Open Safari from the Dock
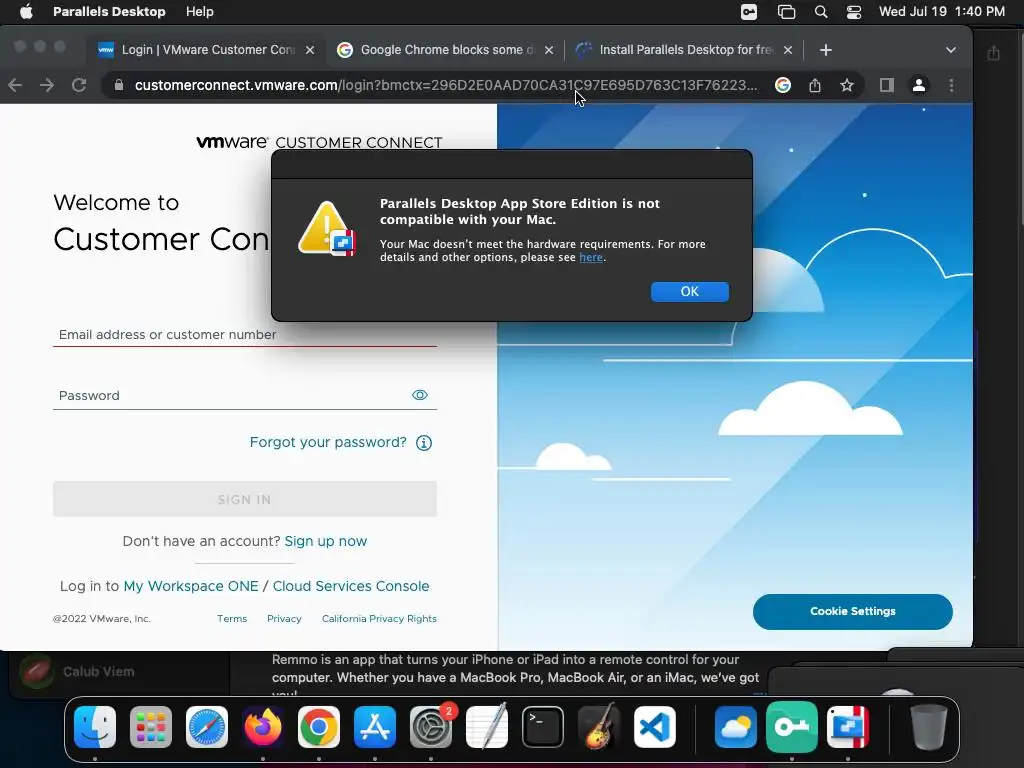The width and height of the screenshot is (1024, 768). (207, 726)
